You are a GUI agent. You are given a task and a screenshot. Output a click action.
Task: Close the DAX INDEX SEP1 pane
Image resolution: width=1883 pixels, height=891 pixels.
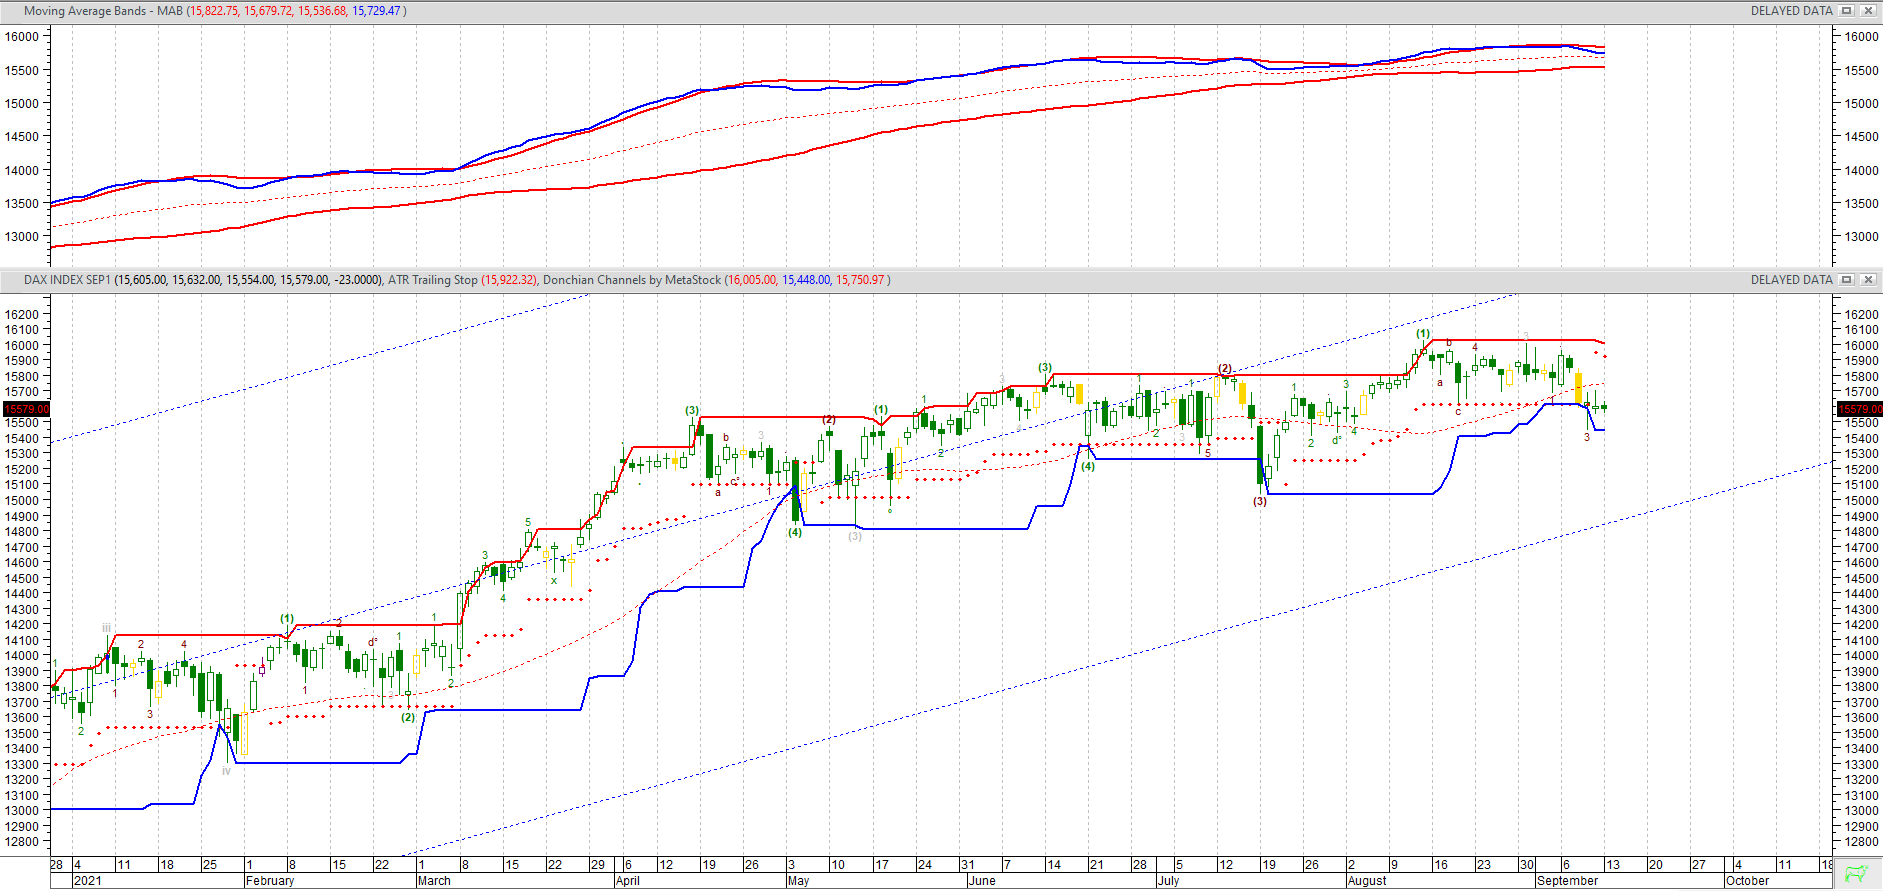click(1867, 280)
